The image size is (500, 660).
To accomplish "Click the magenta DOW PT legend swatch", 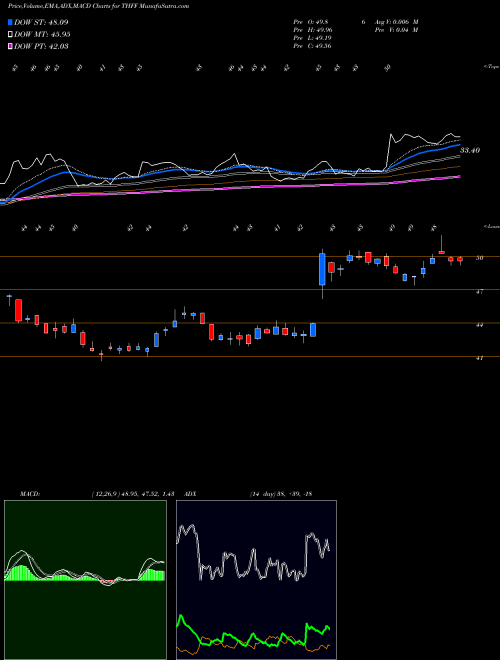I will tap(10, 46).
